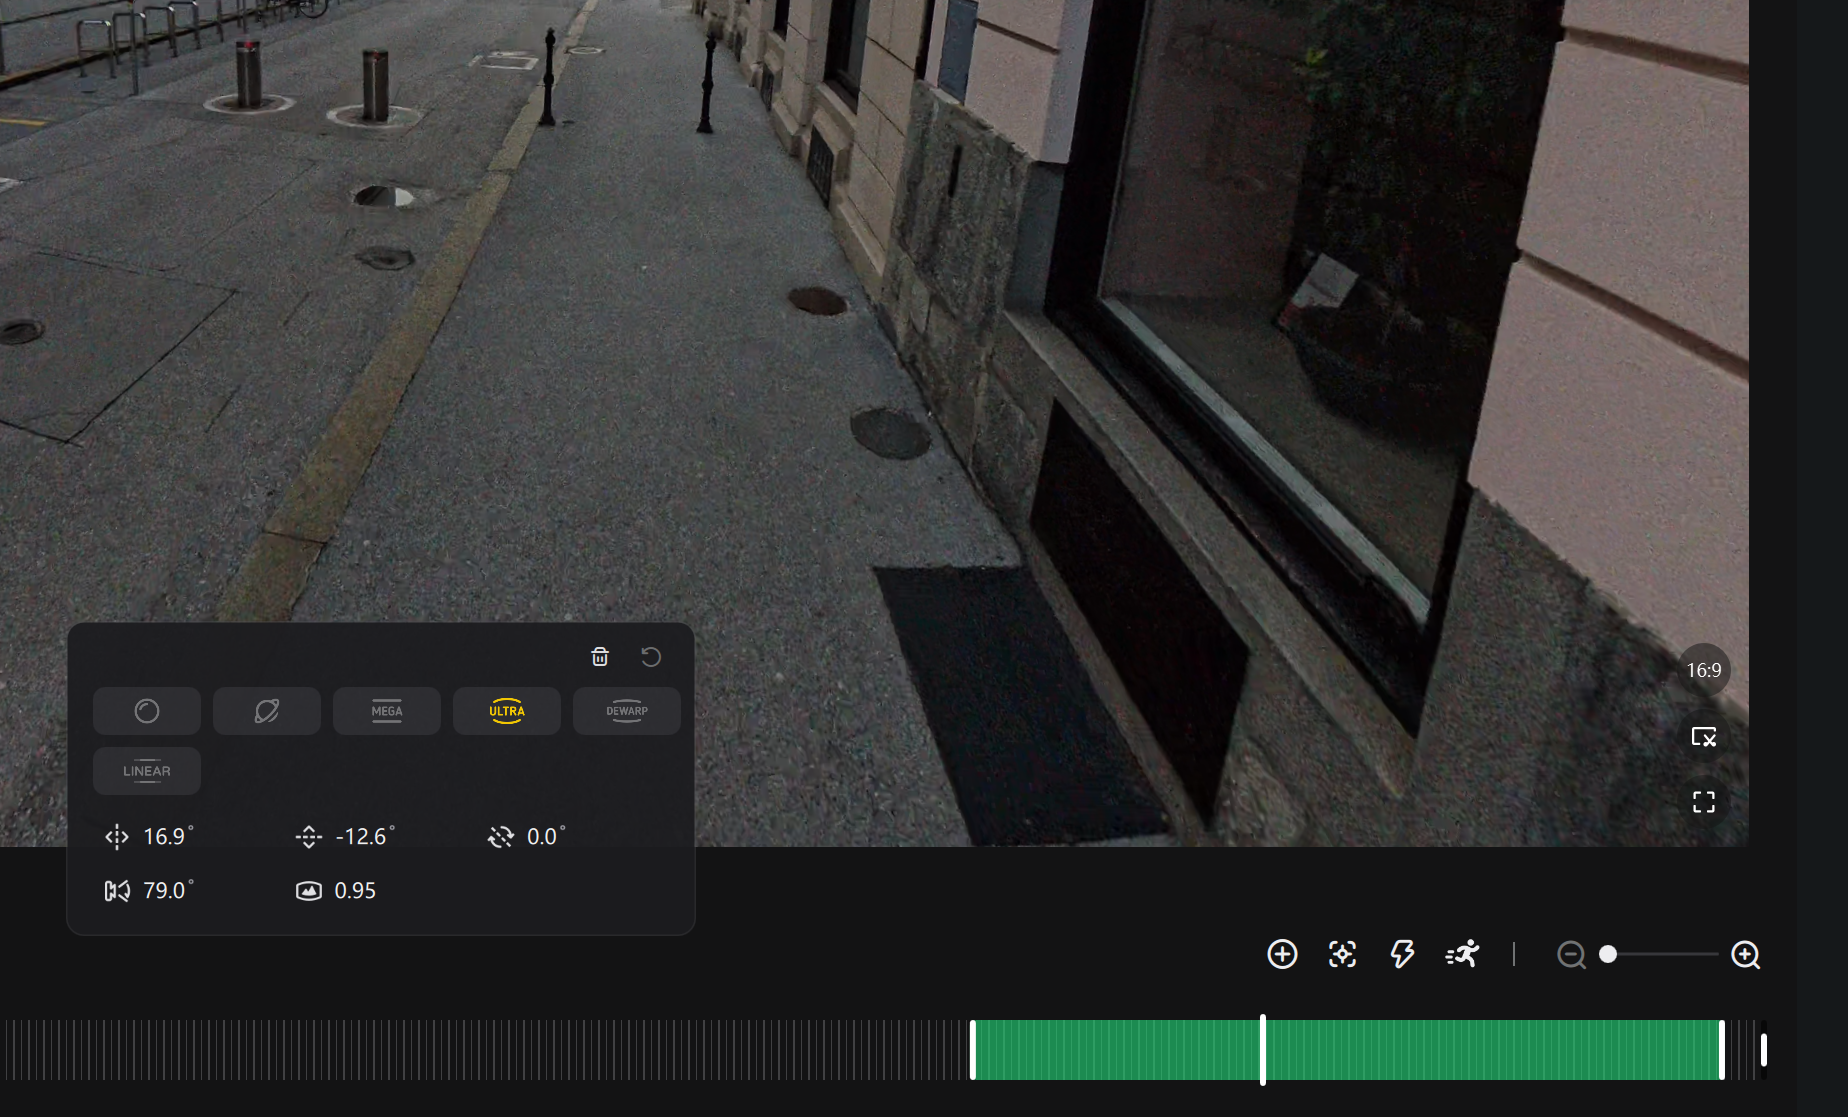Open the TimeShift speed tool
1848x1117 pixels.
tap(1402, 954)
